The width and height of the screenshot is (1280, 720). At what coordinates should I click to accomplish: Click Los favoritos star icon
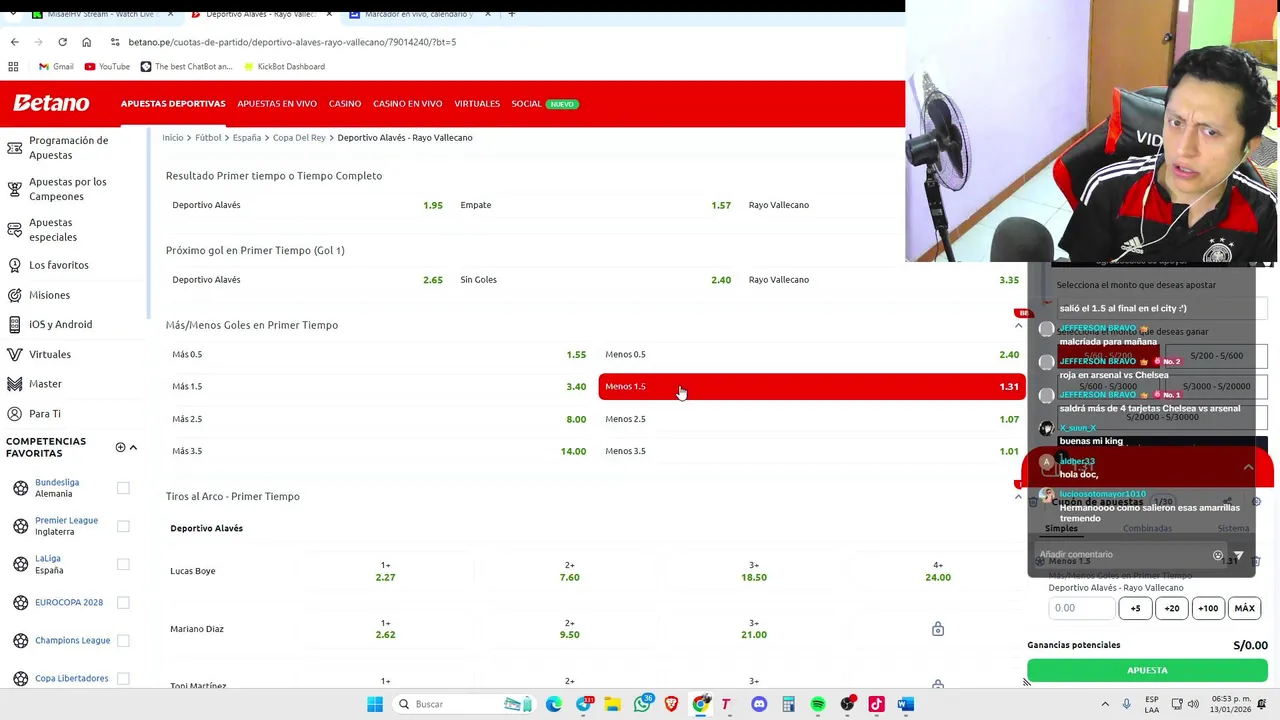pos(14,265)
